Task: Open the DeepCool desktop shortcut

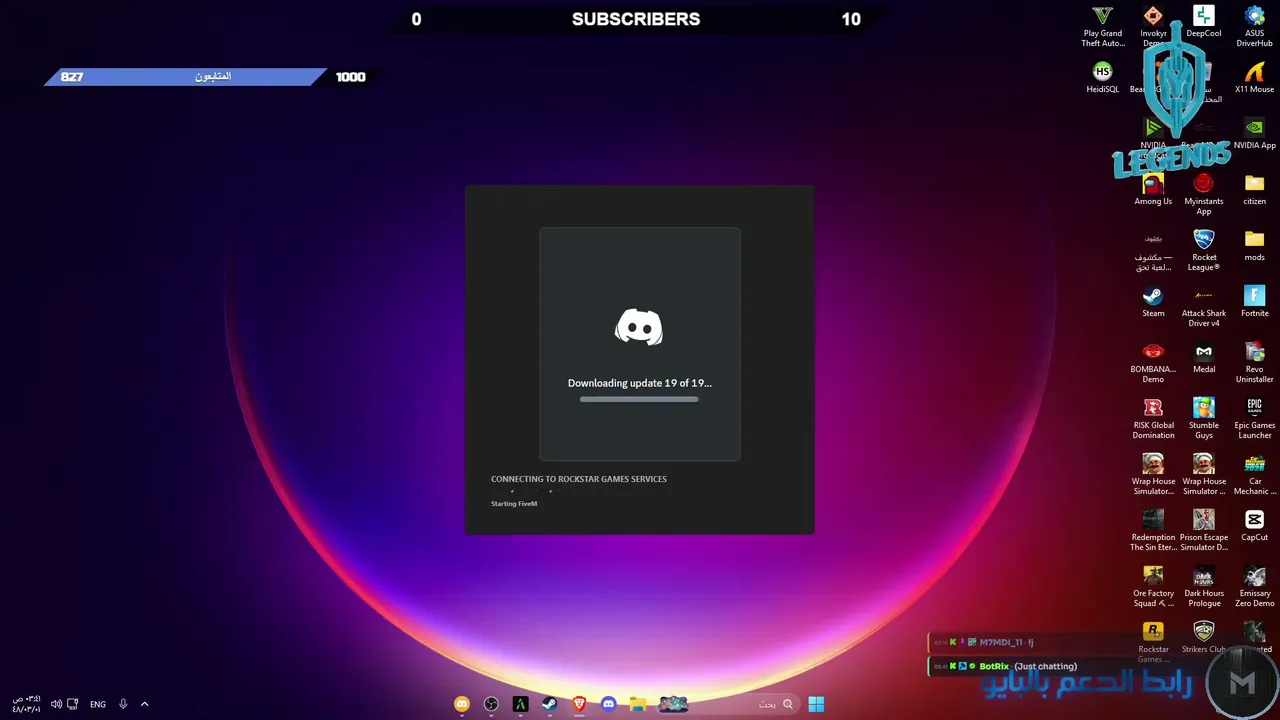Action: click(x=1204, y=22)
